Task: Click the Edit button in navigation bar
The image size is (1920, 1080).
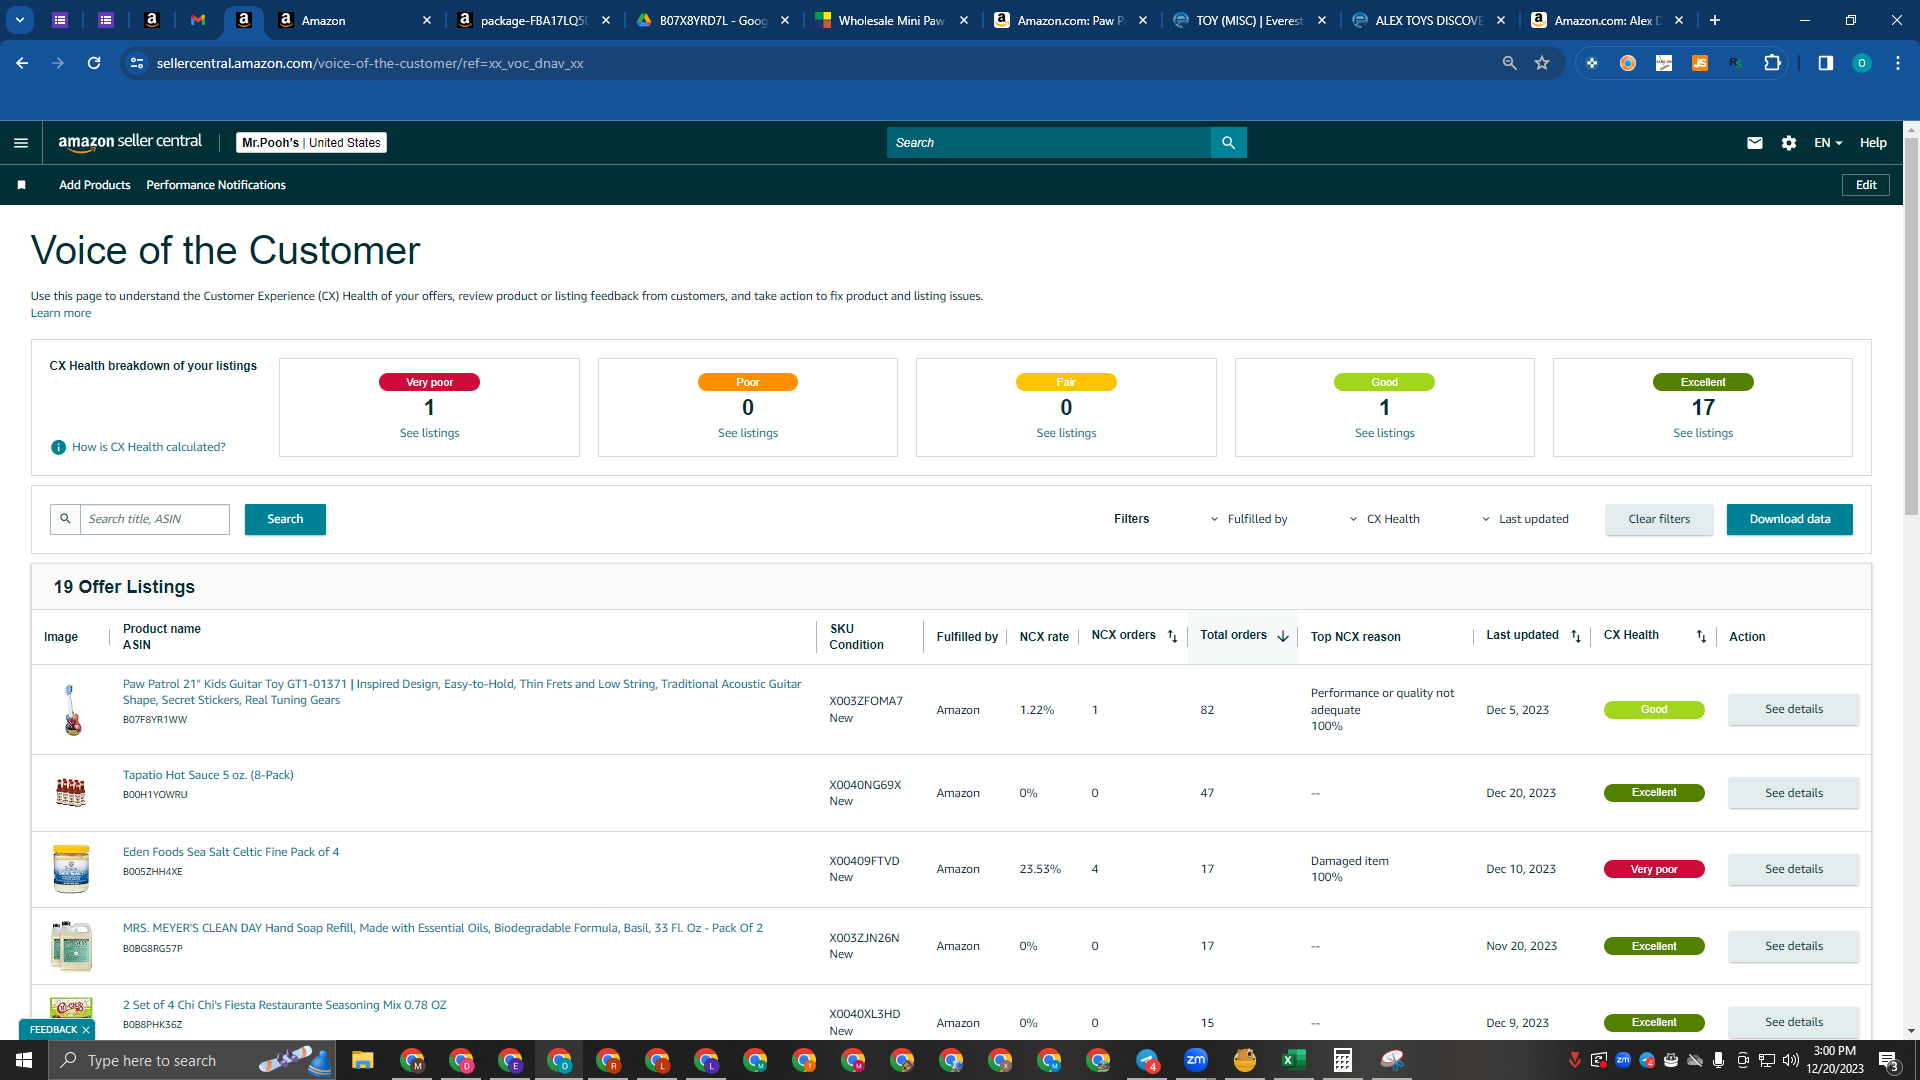Action: click(1866, 185)
